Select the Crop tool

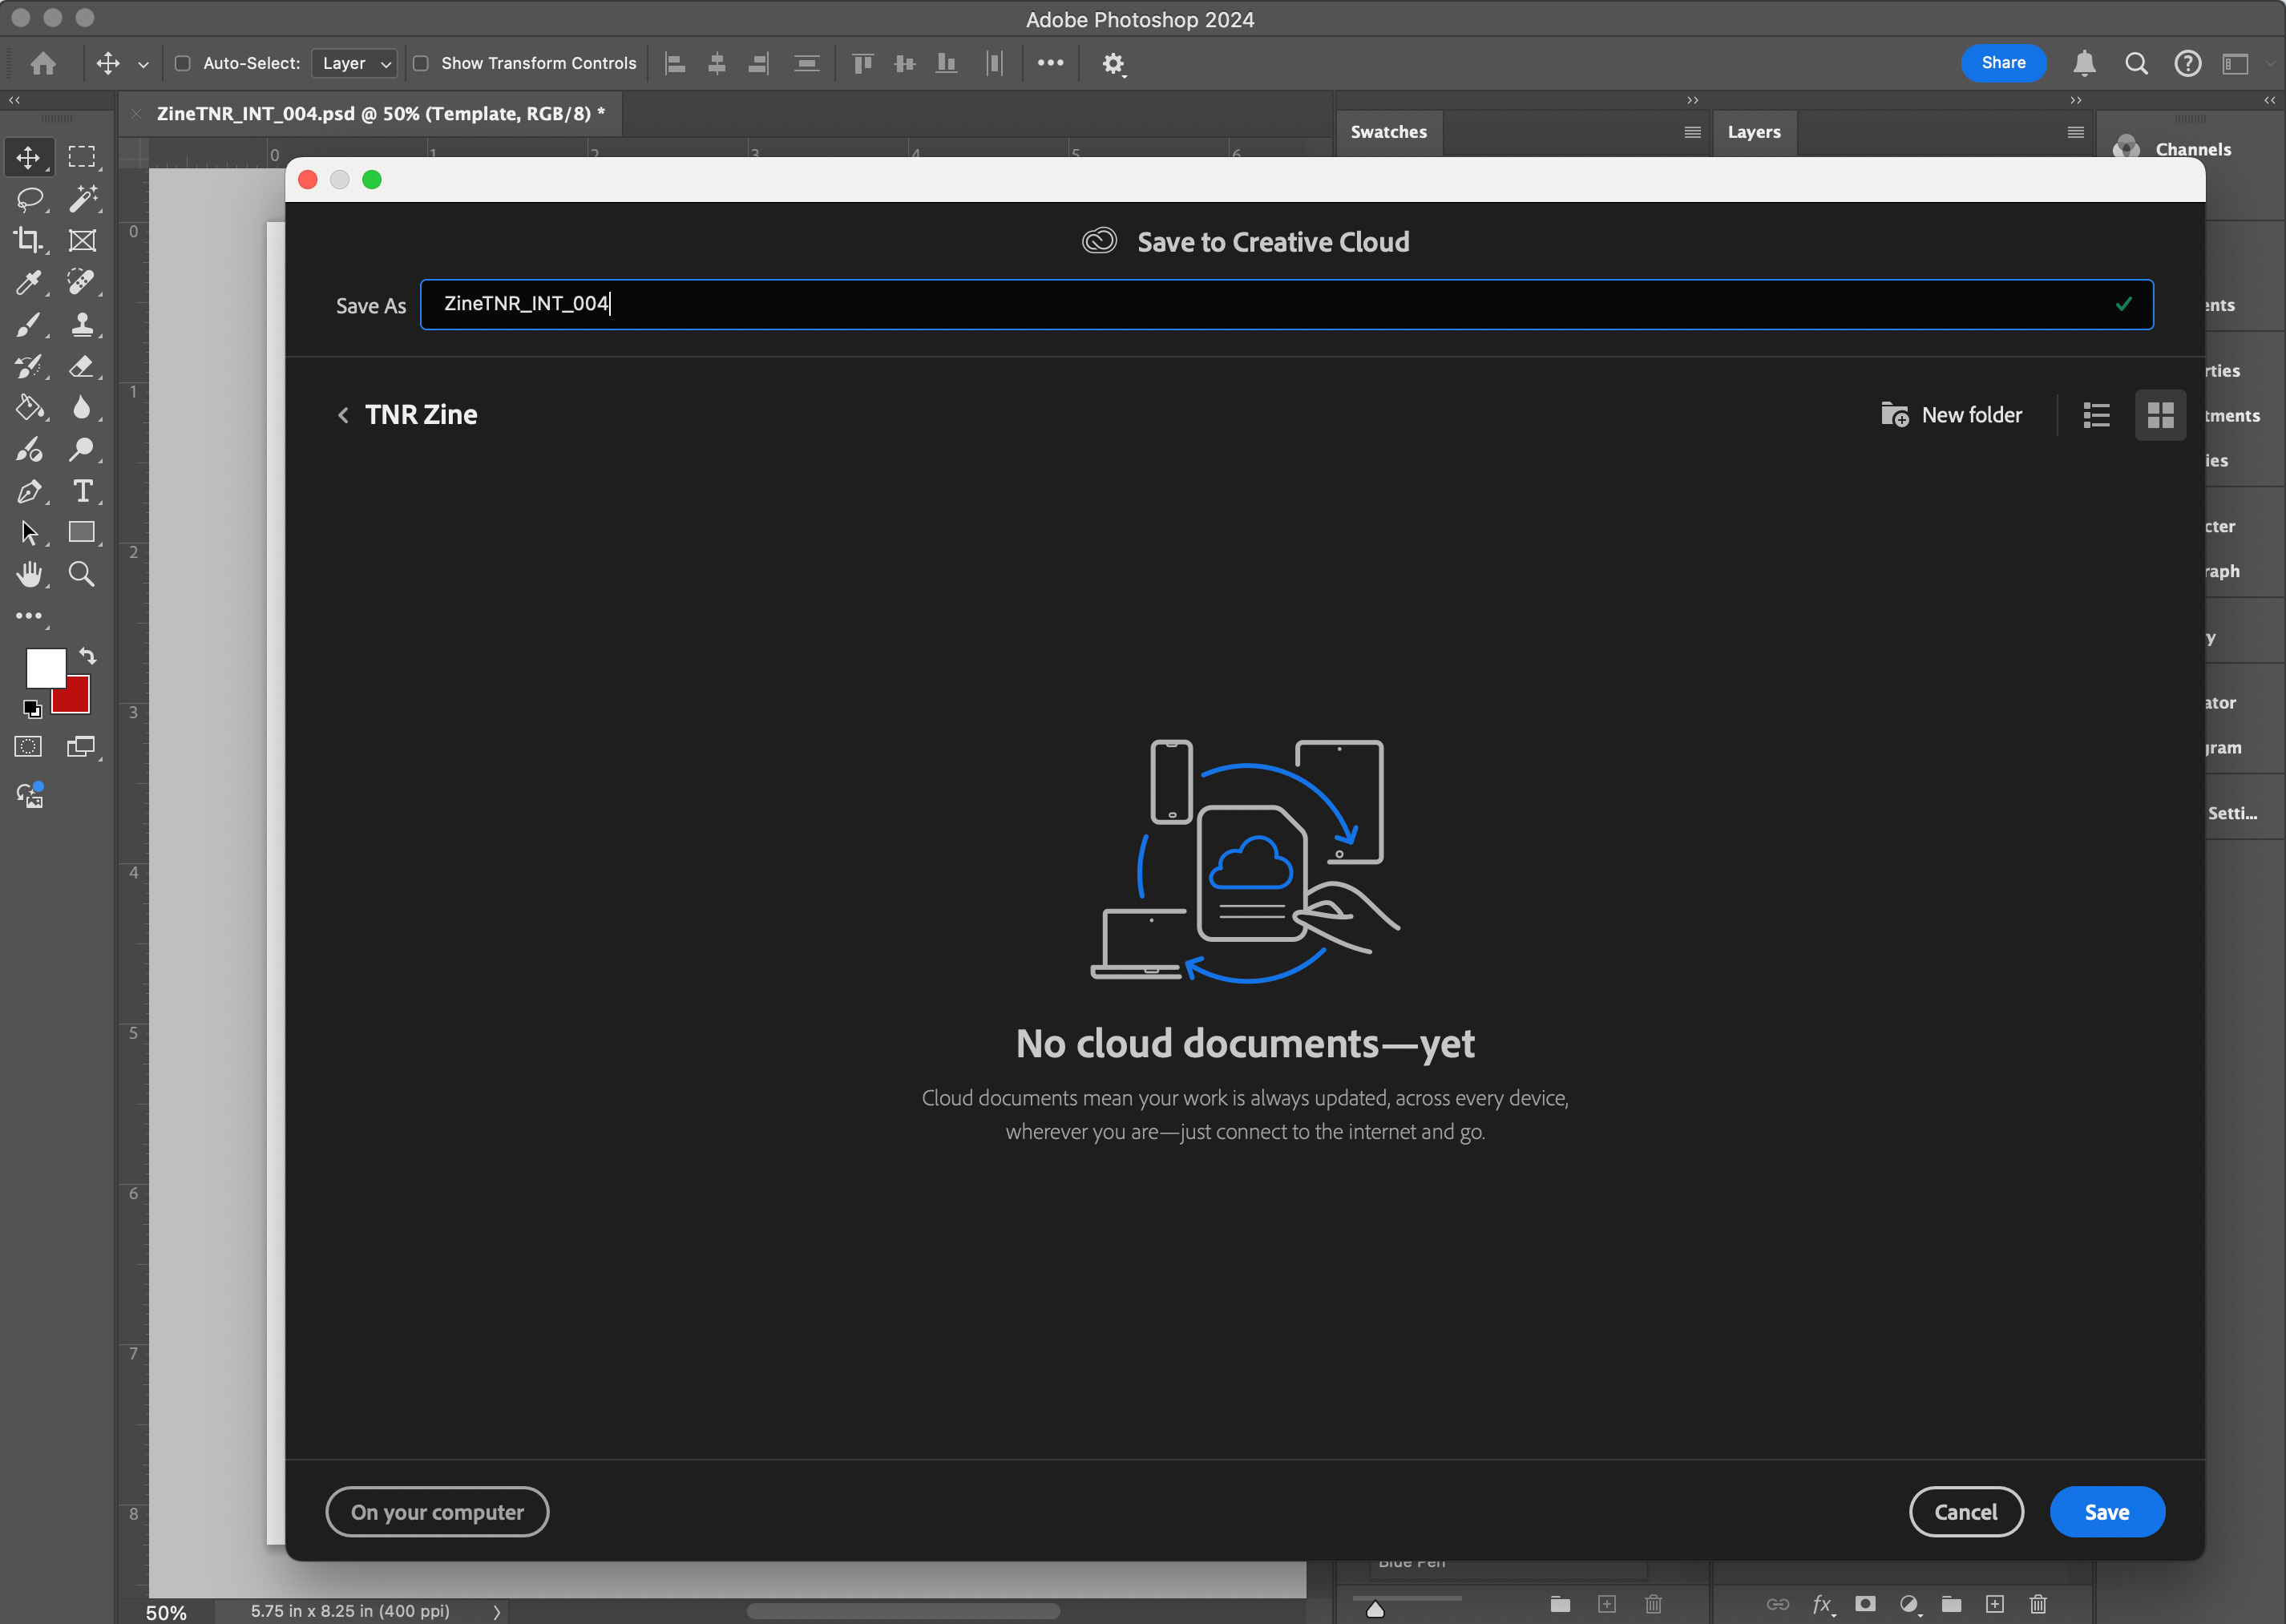[27, 240]
